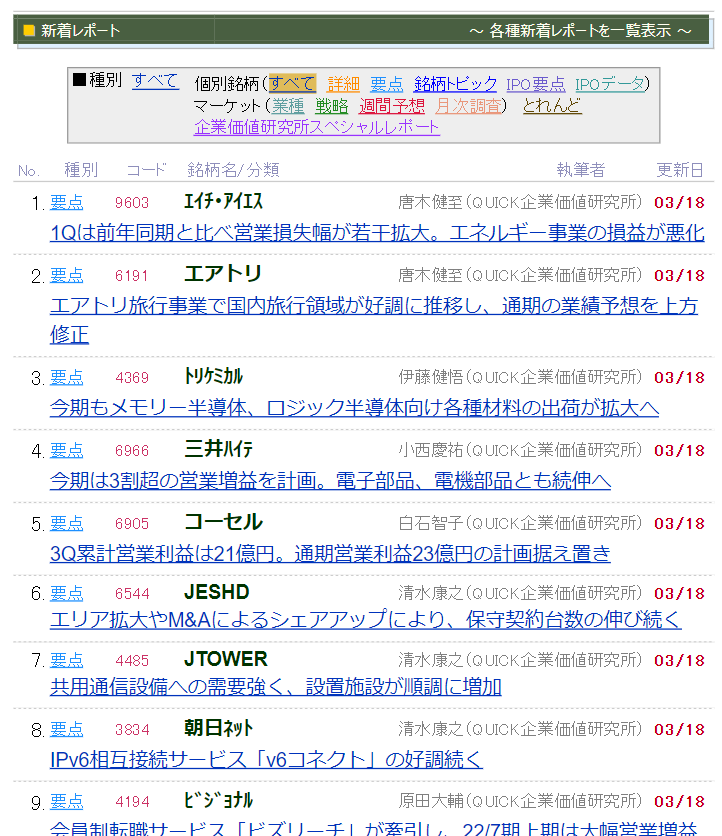Filter reports by 要点 in the filter box

tap(387, 84)
